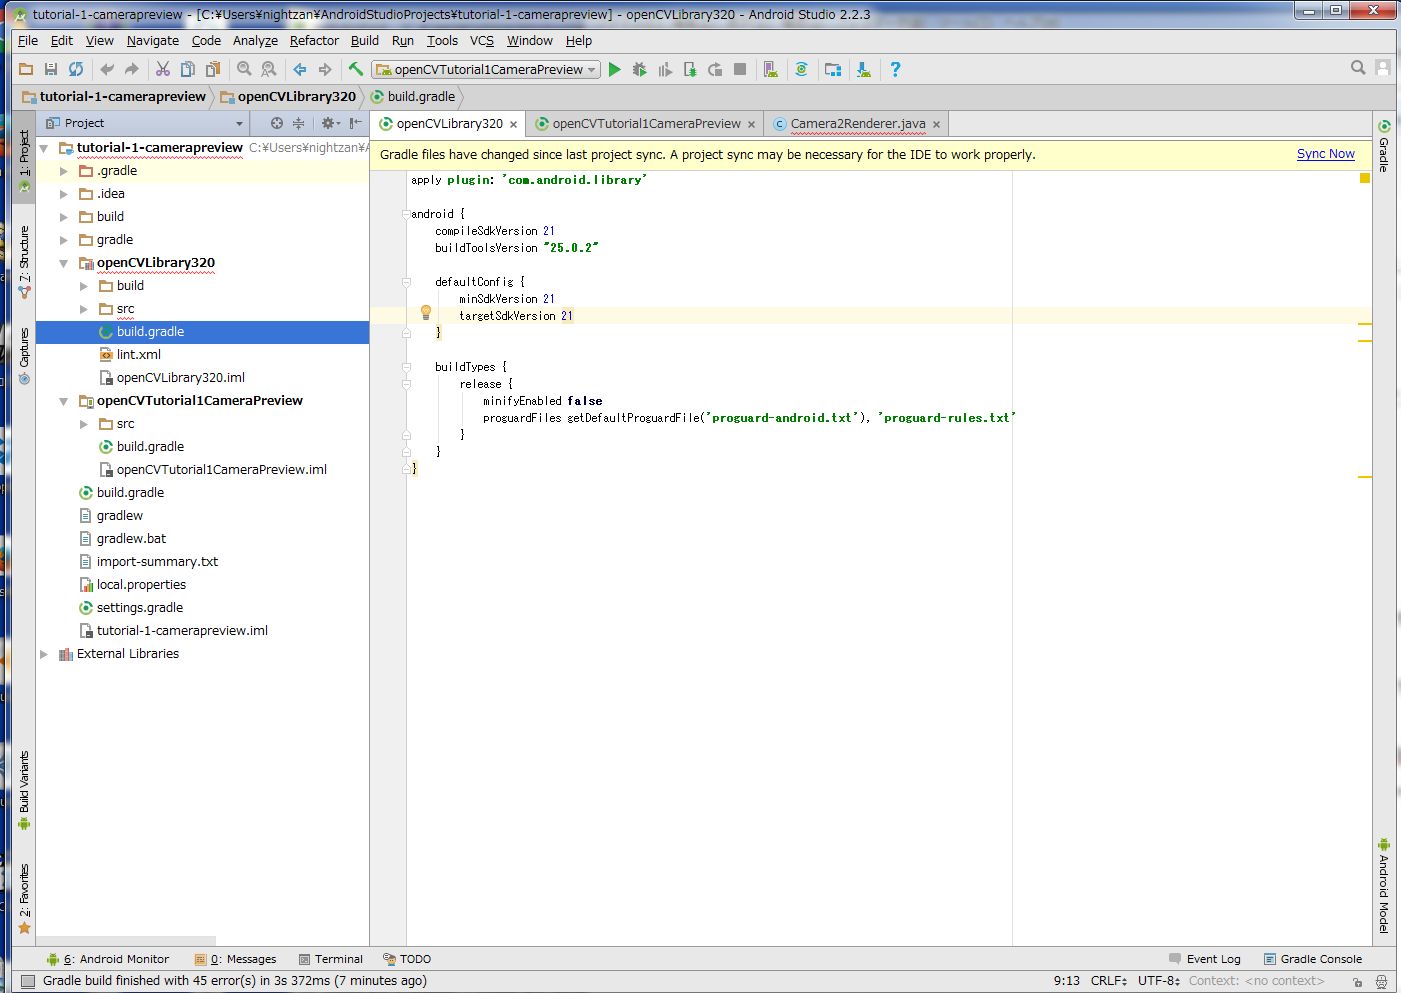Click the Sync Now link

pos(1326,154)
